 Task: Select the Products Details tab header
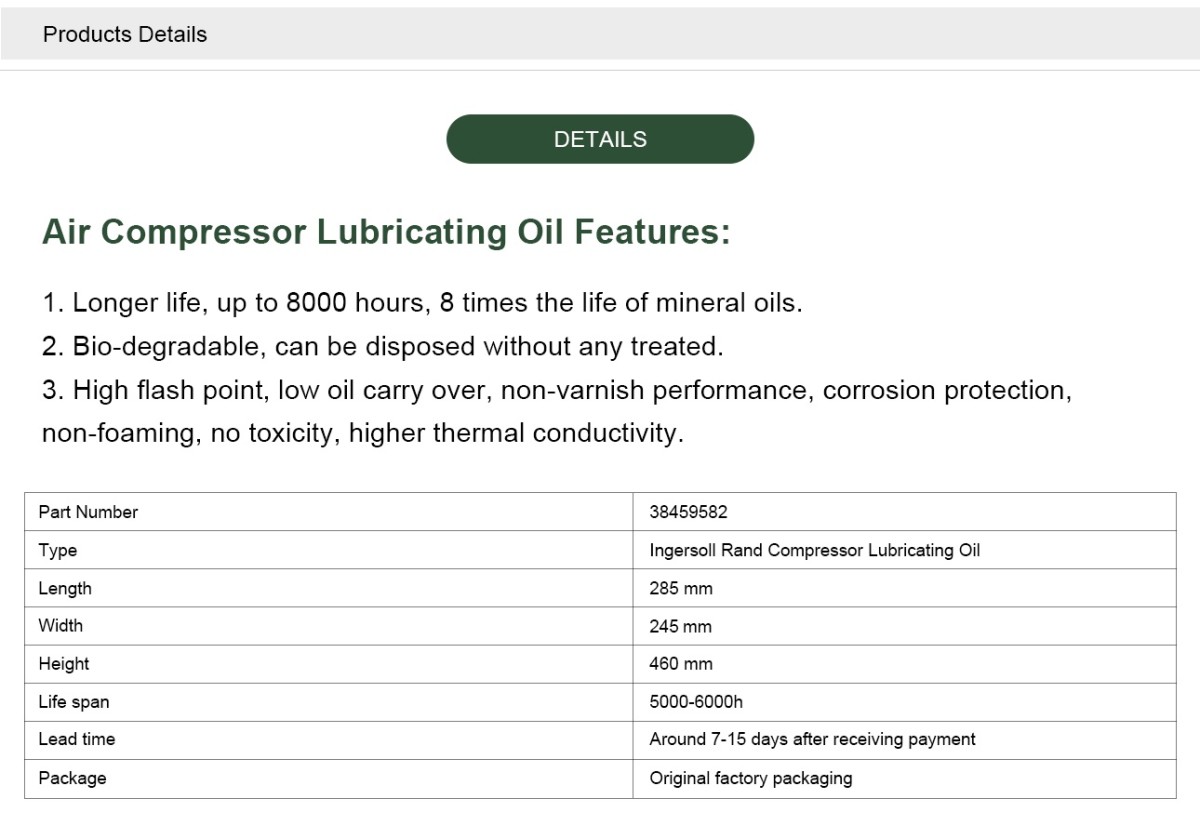[x=125, y=34]
